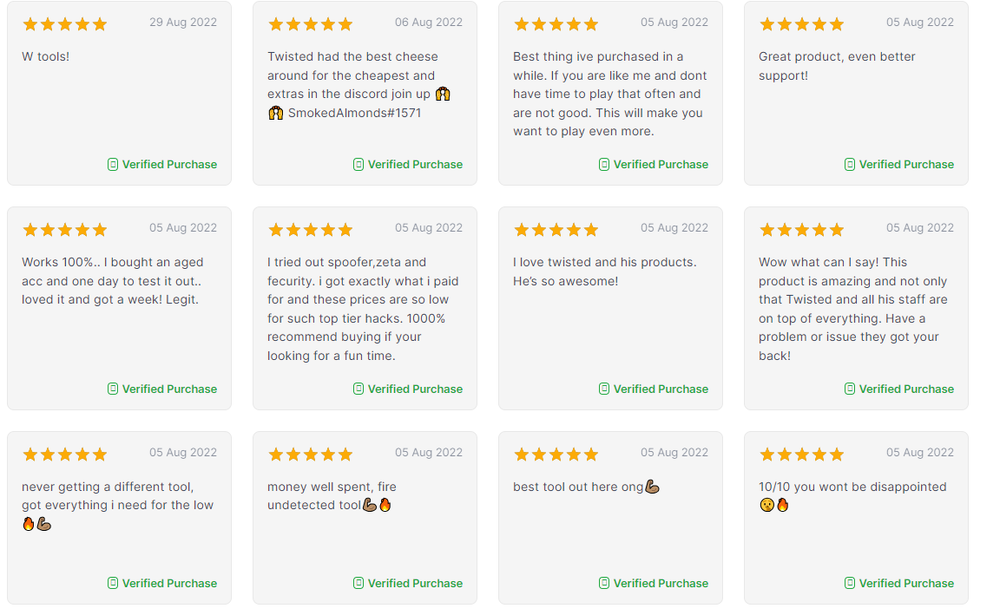Click "Verified Purchase" label on "Wow what can I say!" review
This screenshot has height=615, width=1000.
point(906,389)
